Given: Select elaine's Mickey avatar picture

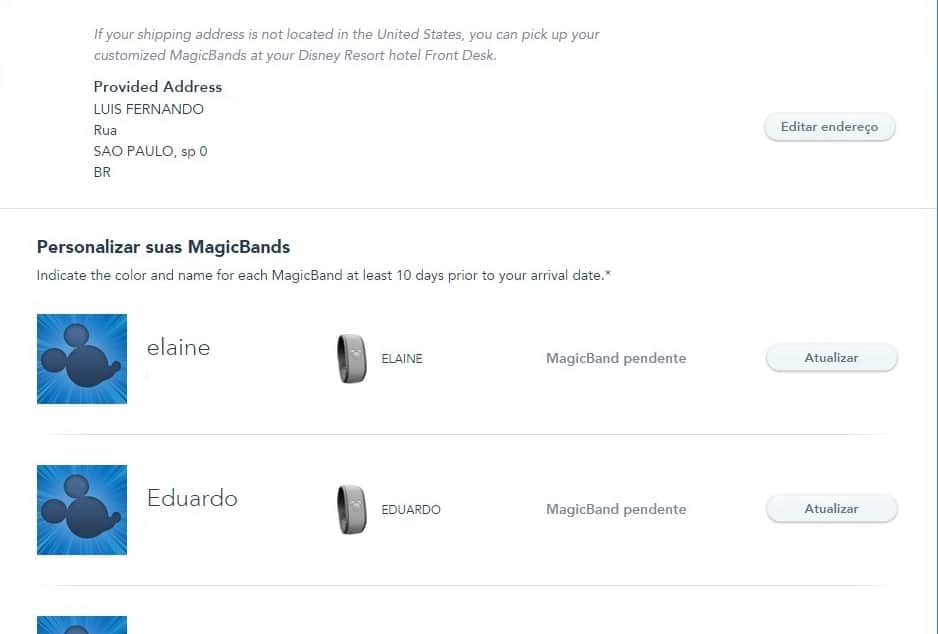Looking at the screenshot, I should (82, 359).
